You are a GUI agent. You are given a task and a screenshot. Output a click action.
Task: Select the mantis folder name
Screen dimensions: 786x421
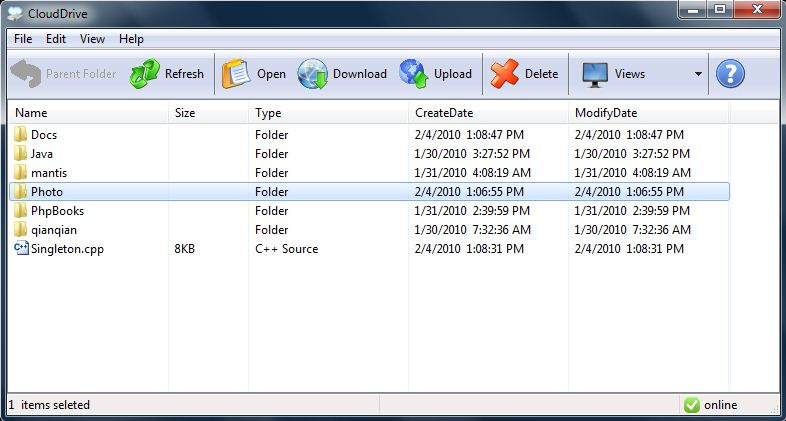point(49,173)
